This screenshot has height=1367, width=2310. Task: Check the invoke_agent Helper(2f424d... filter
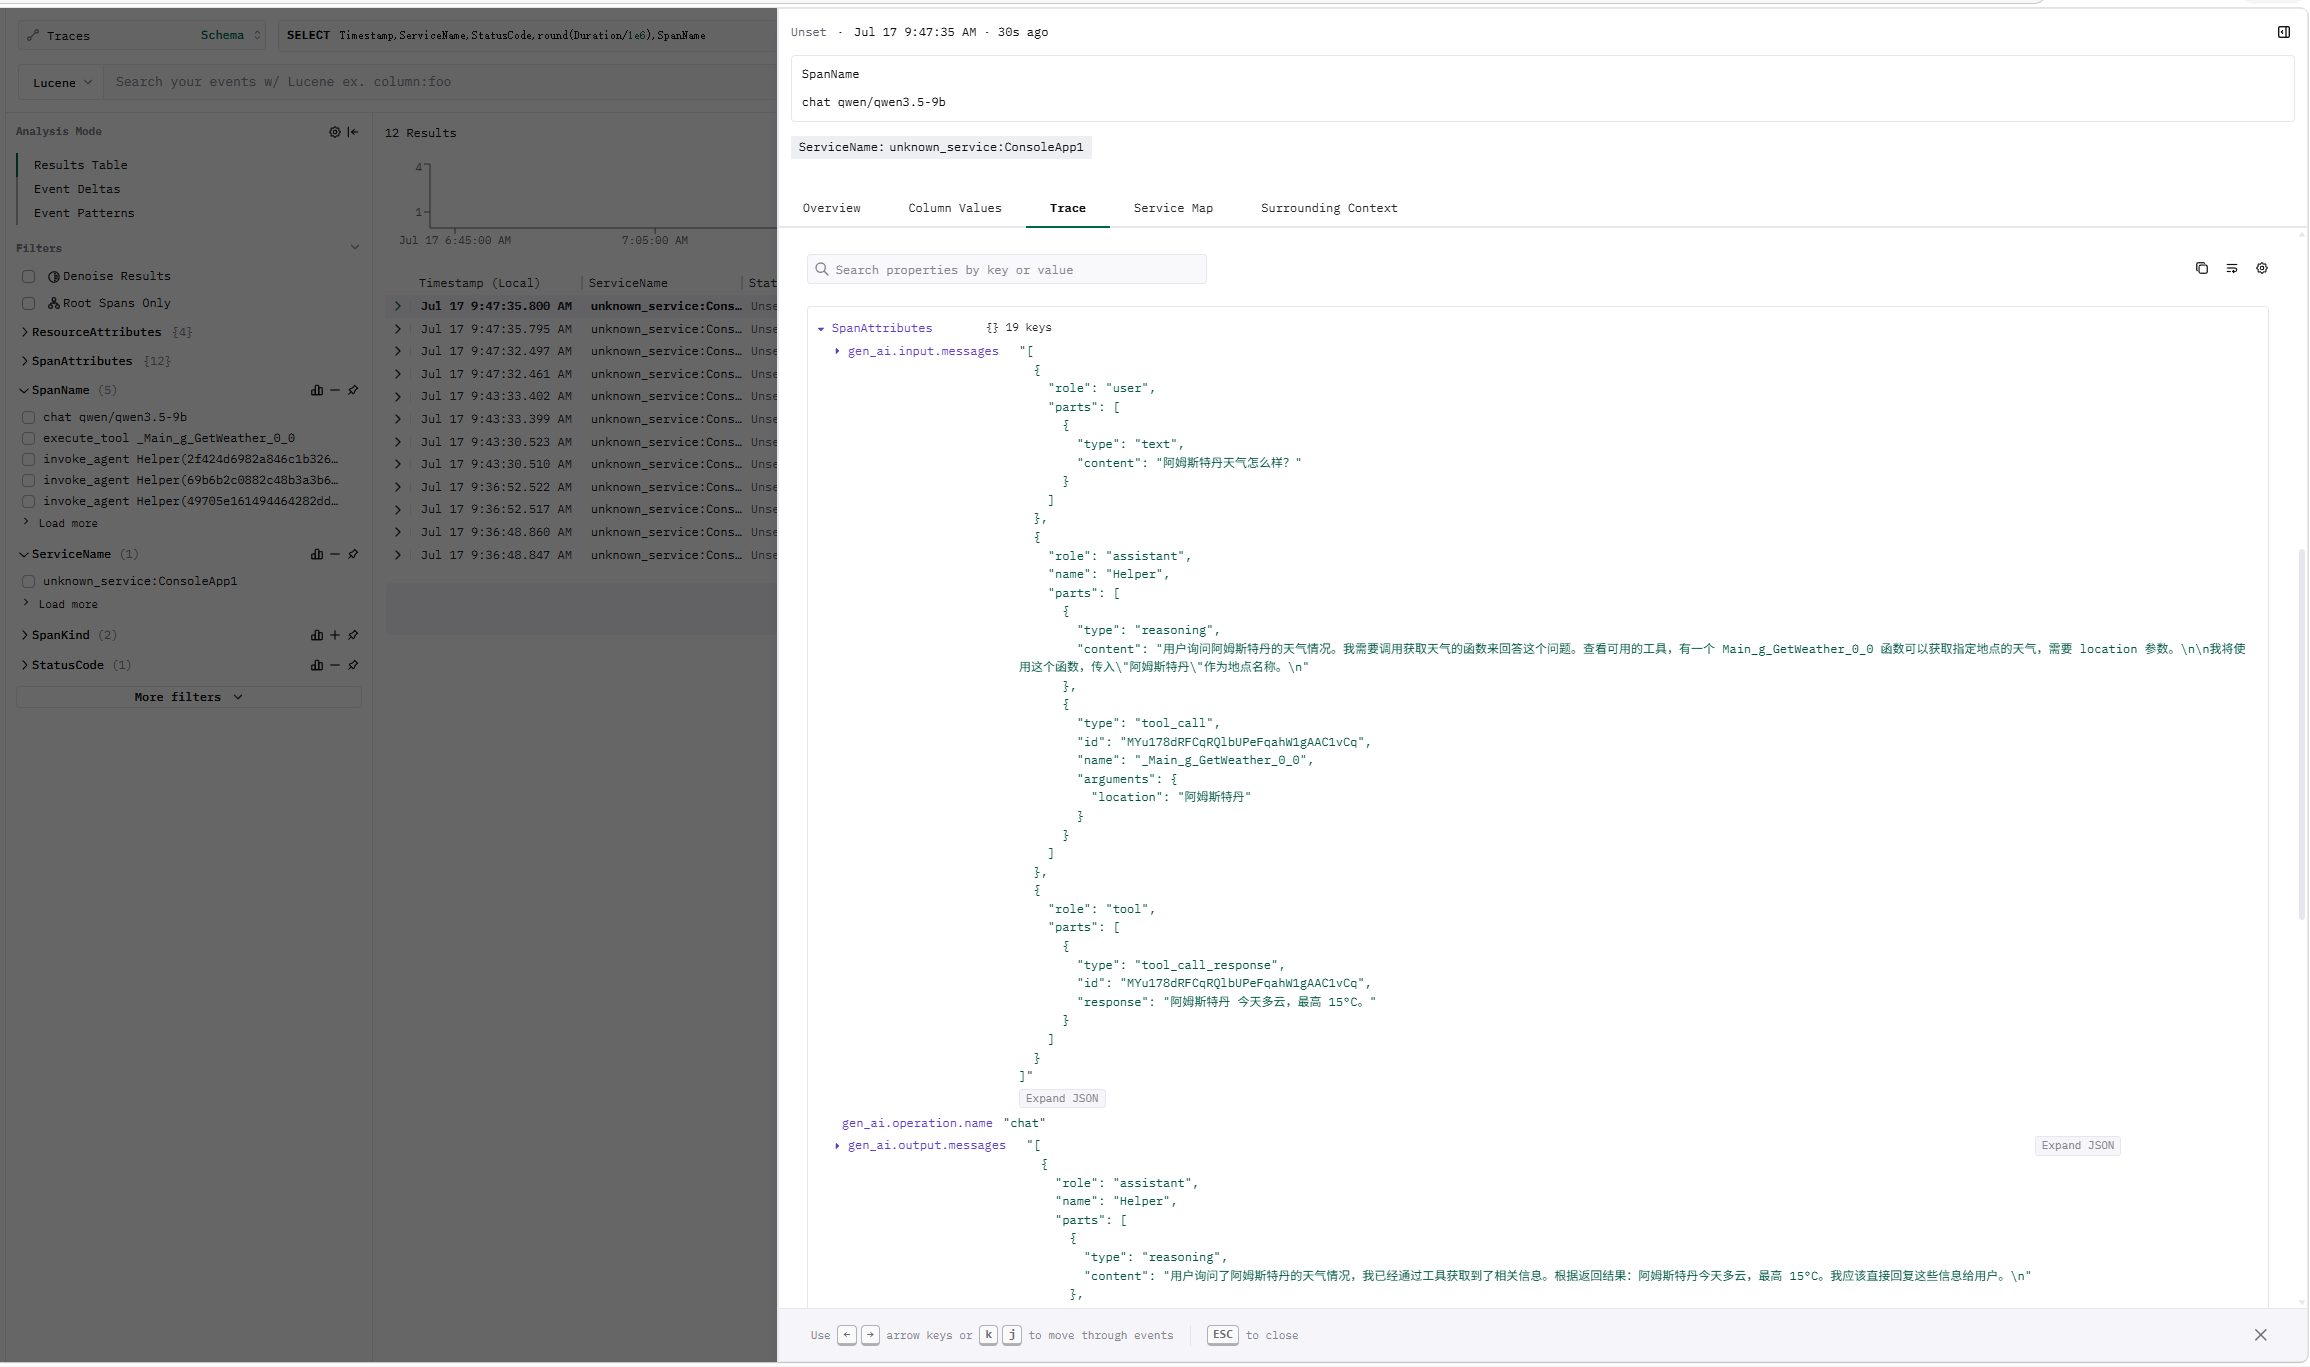click(x=28, y=459)
